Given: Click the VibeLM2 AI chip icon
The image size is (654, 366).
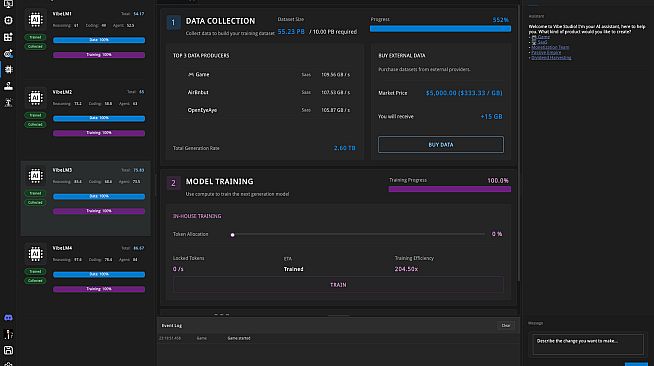Looking at the screenshot, I should 35,98.
